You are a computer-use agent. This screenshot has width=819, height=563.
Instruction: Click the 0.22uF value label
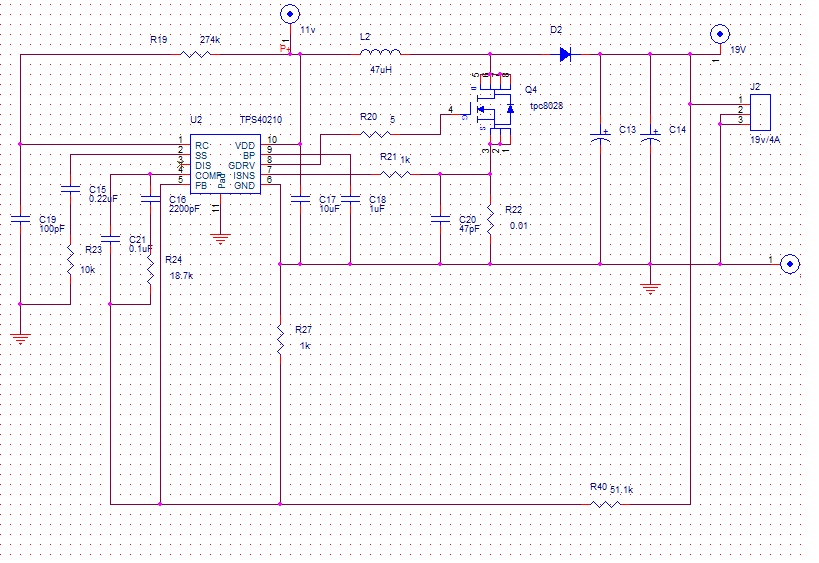pyautogui.click(x=103, y=198)
